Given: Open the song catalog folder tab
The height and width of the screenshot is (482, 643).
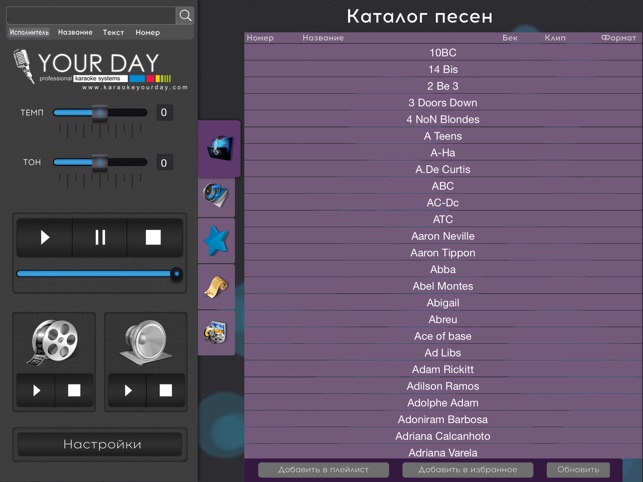Looking at the screenshot, I should tap(219, 148).
